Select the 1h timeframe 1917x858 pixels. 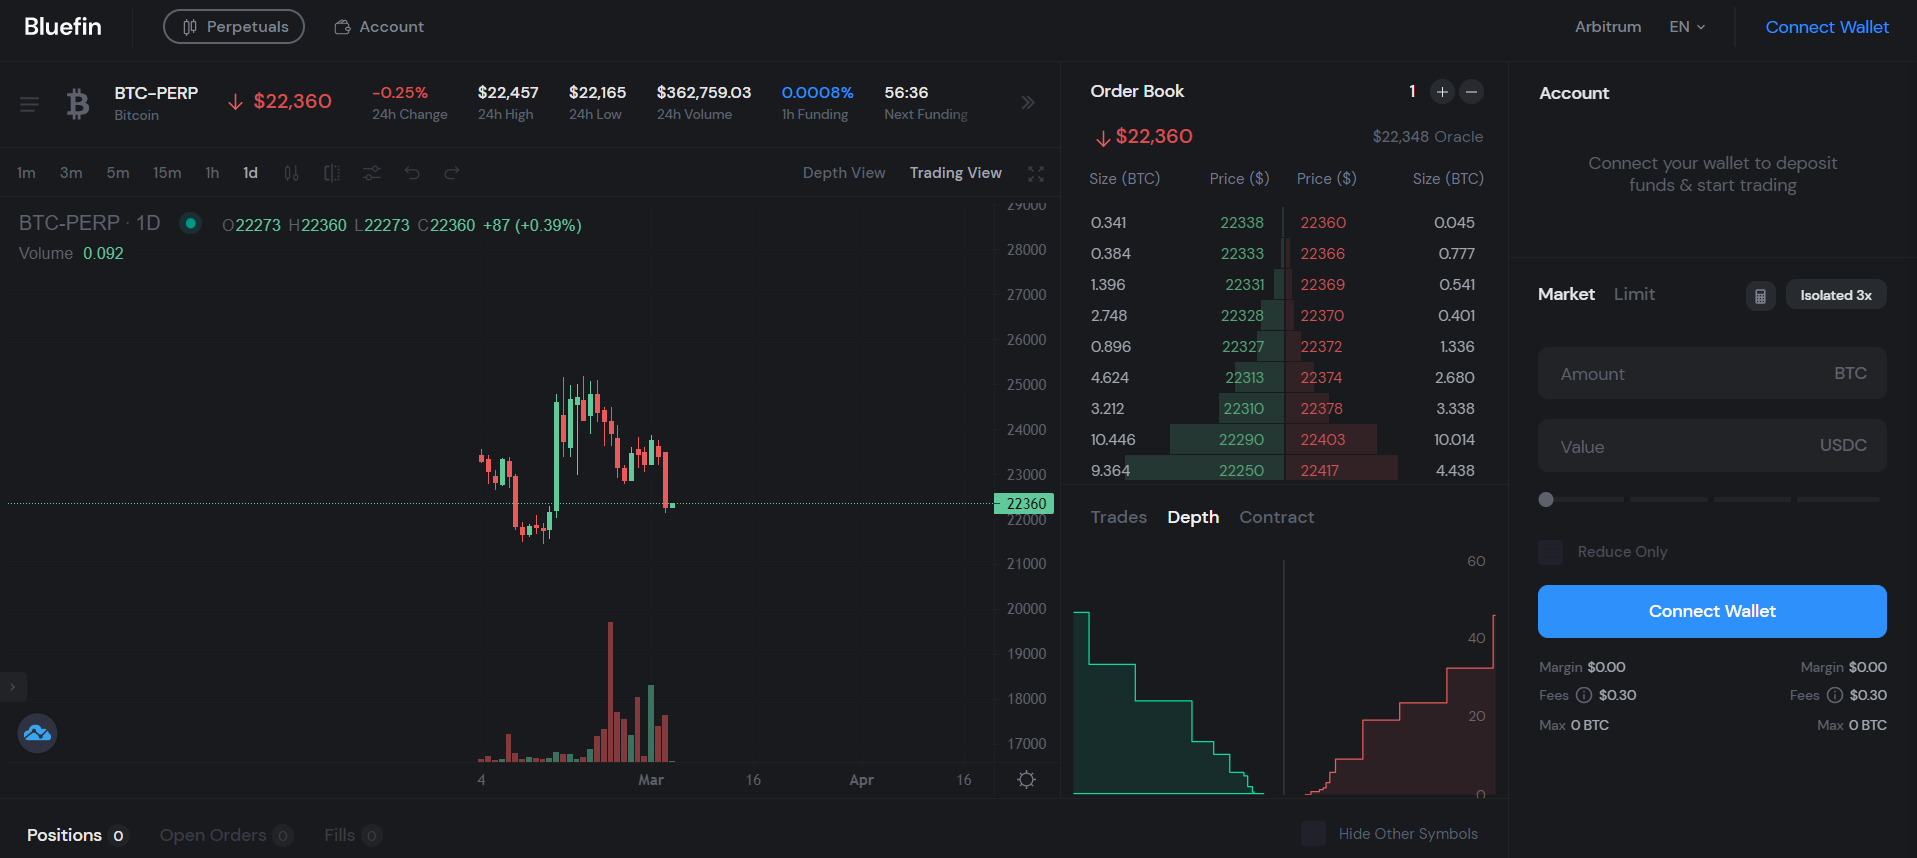pyautogui.click(x=212, y=173)
